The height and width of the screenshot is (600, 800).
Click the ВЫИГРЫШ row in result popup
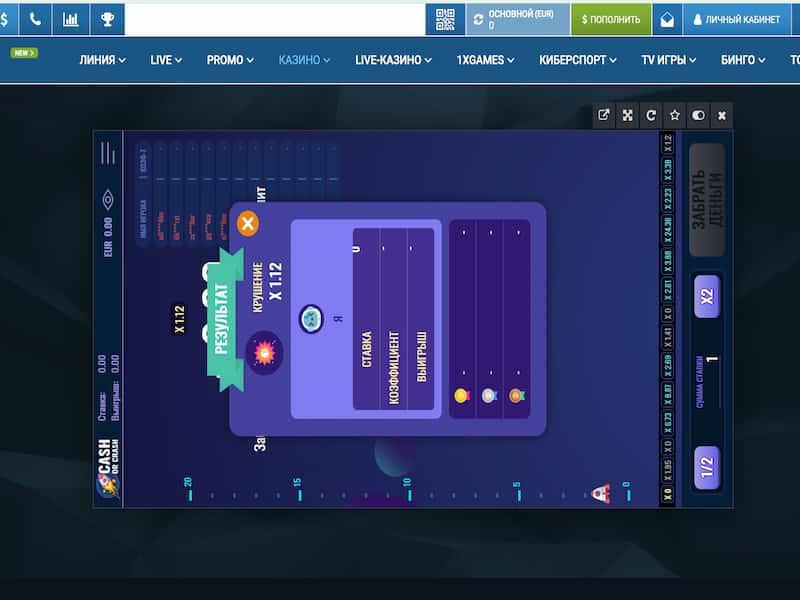(x=421, y=319)
